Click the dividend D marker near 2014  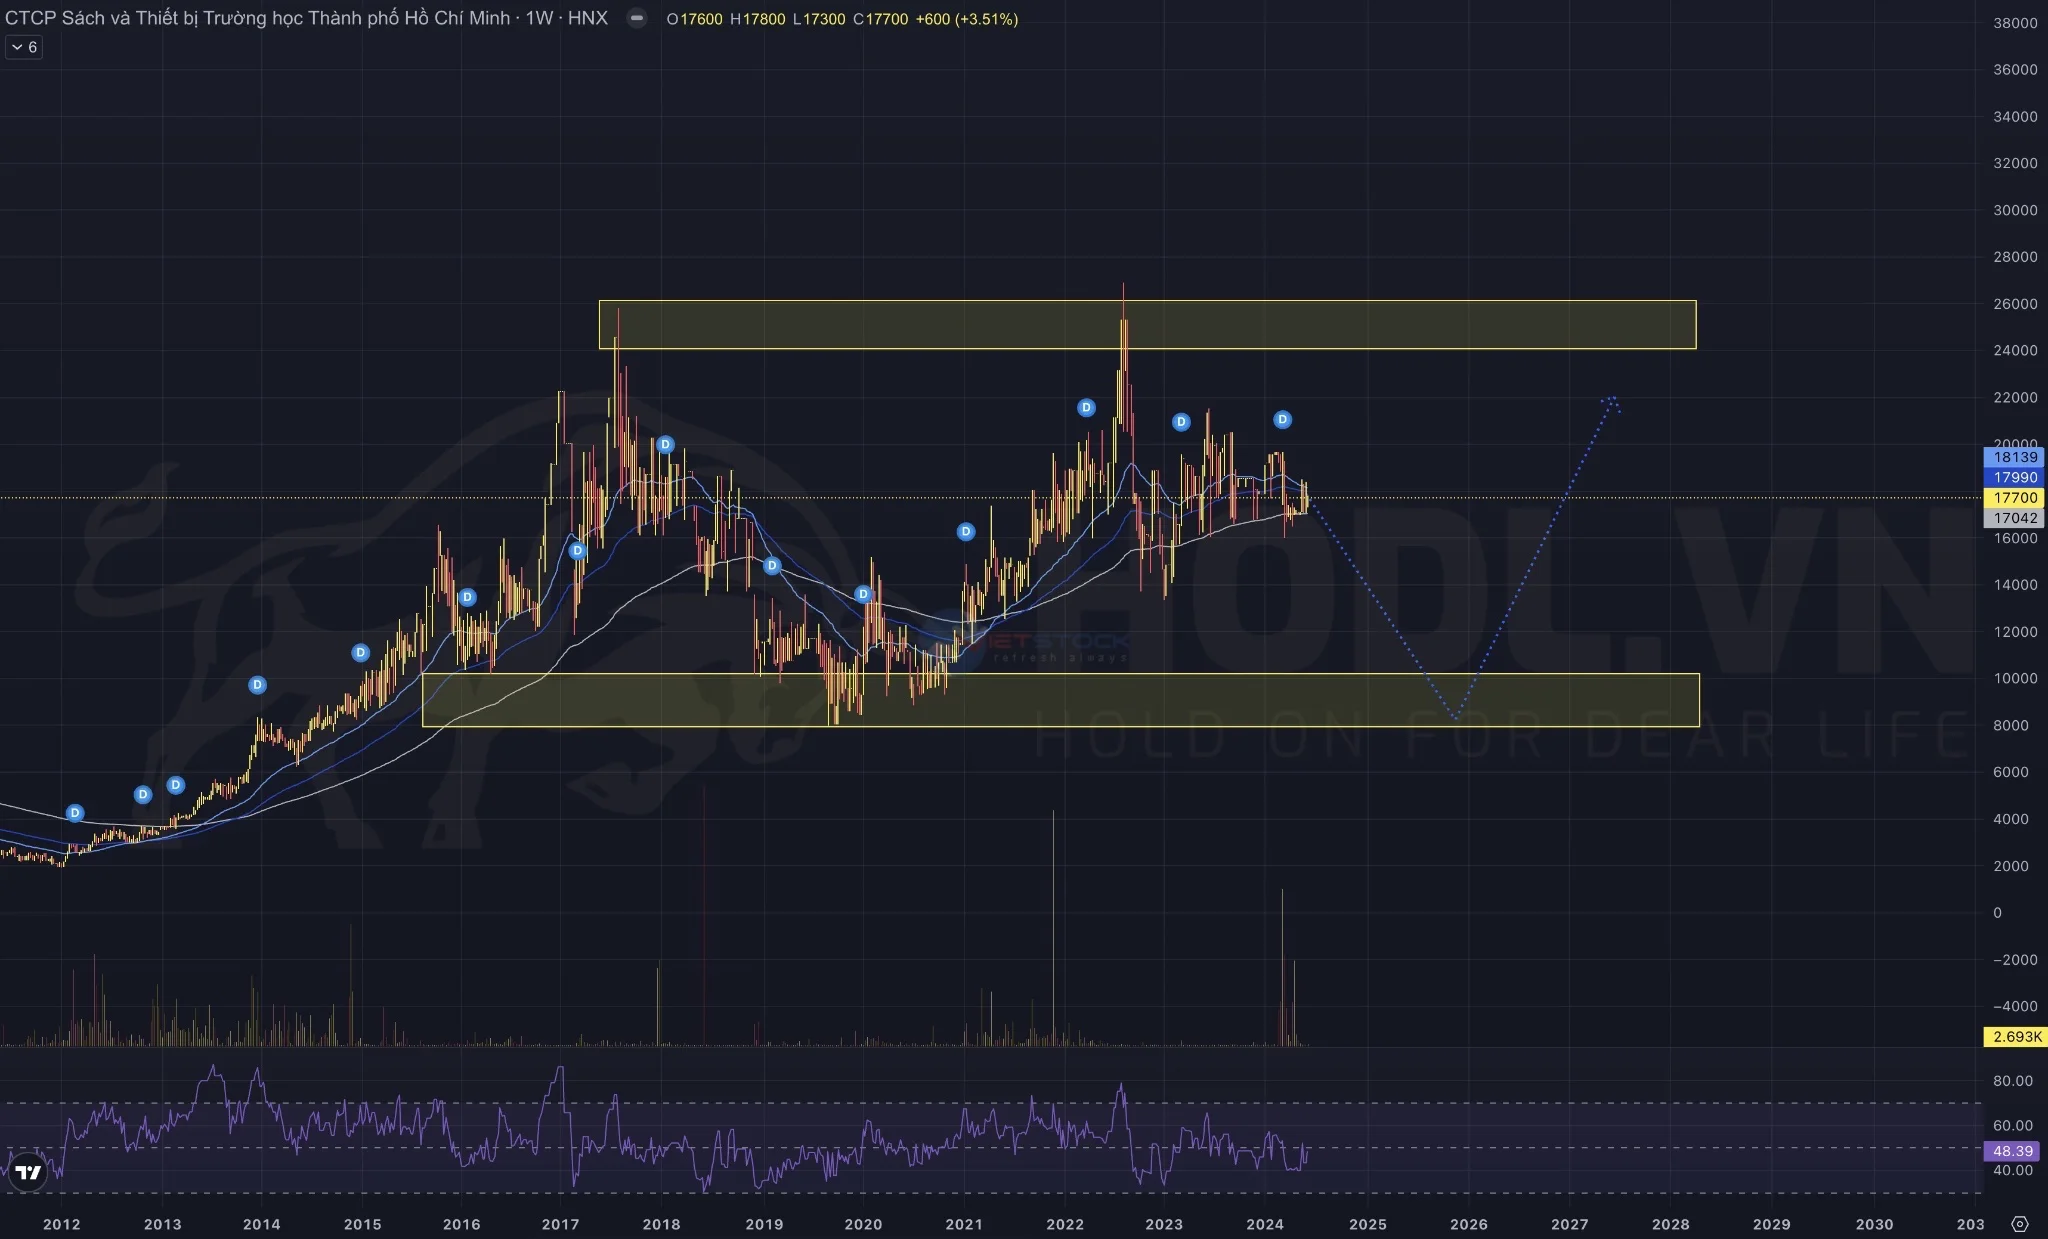pos(257,685)
